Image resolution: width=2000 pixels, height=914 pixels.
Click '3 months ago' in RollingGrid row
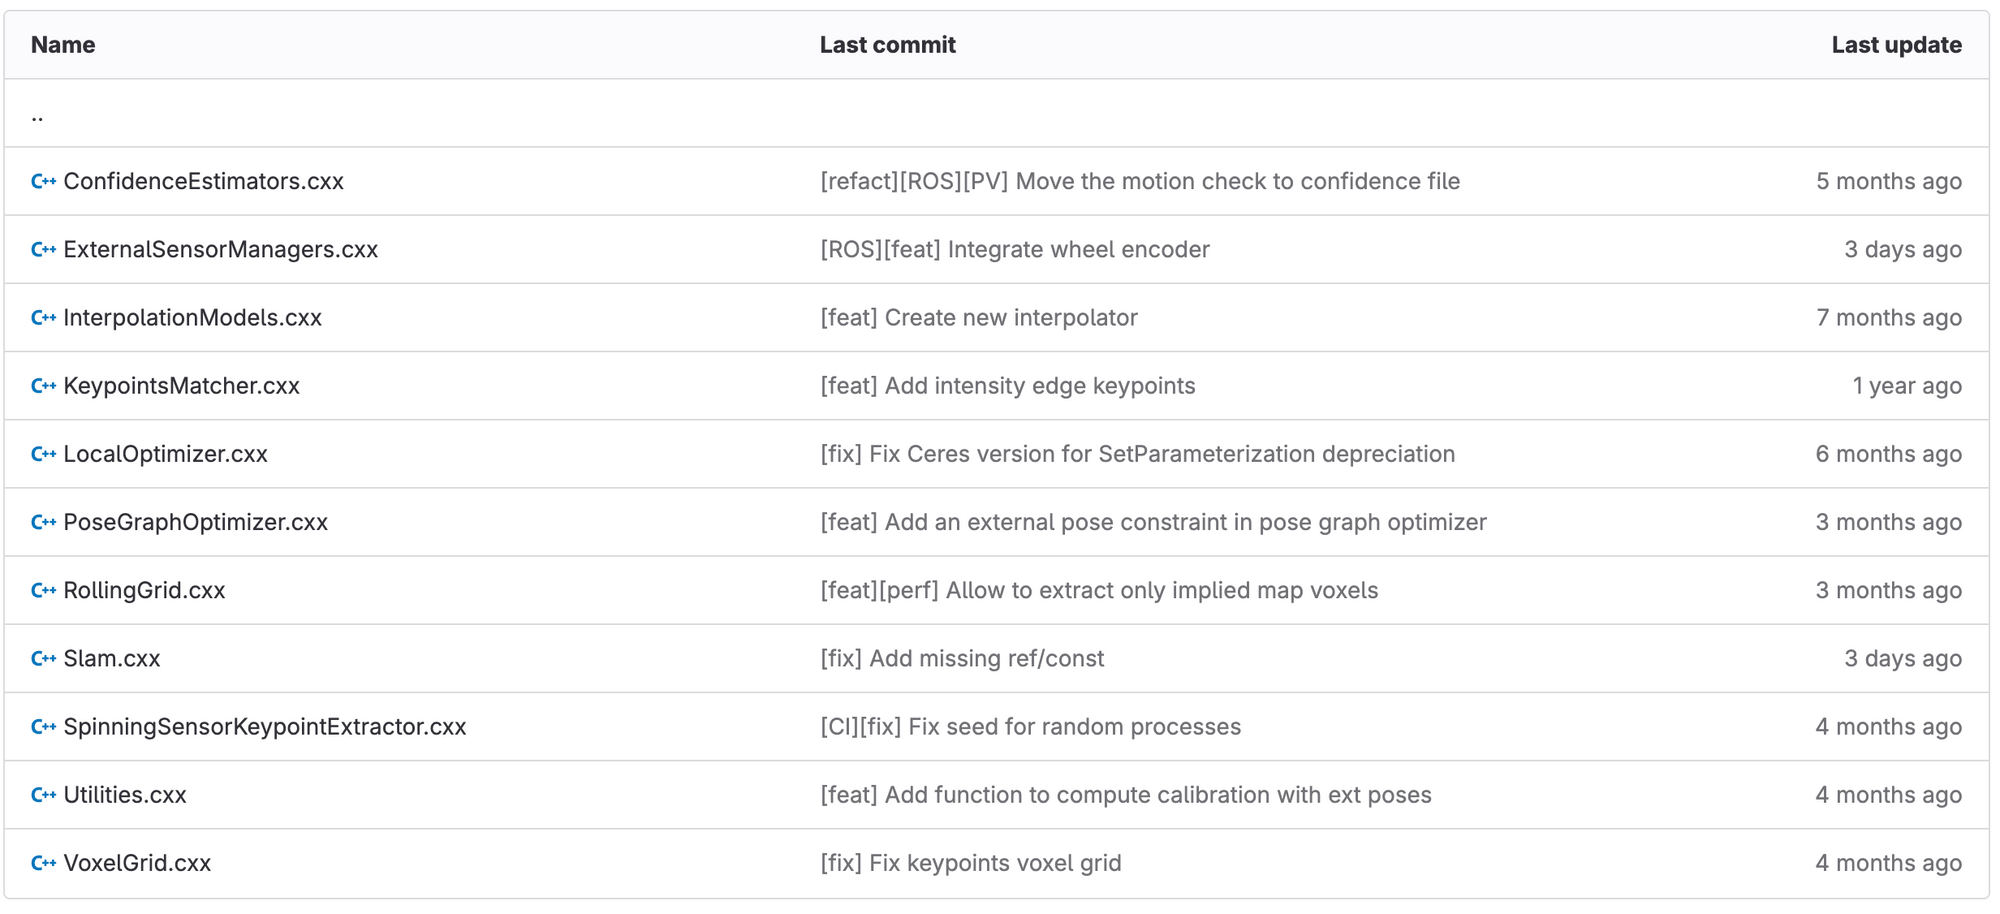1889,590
